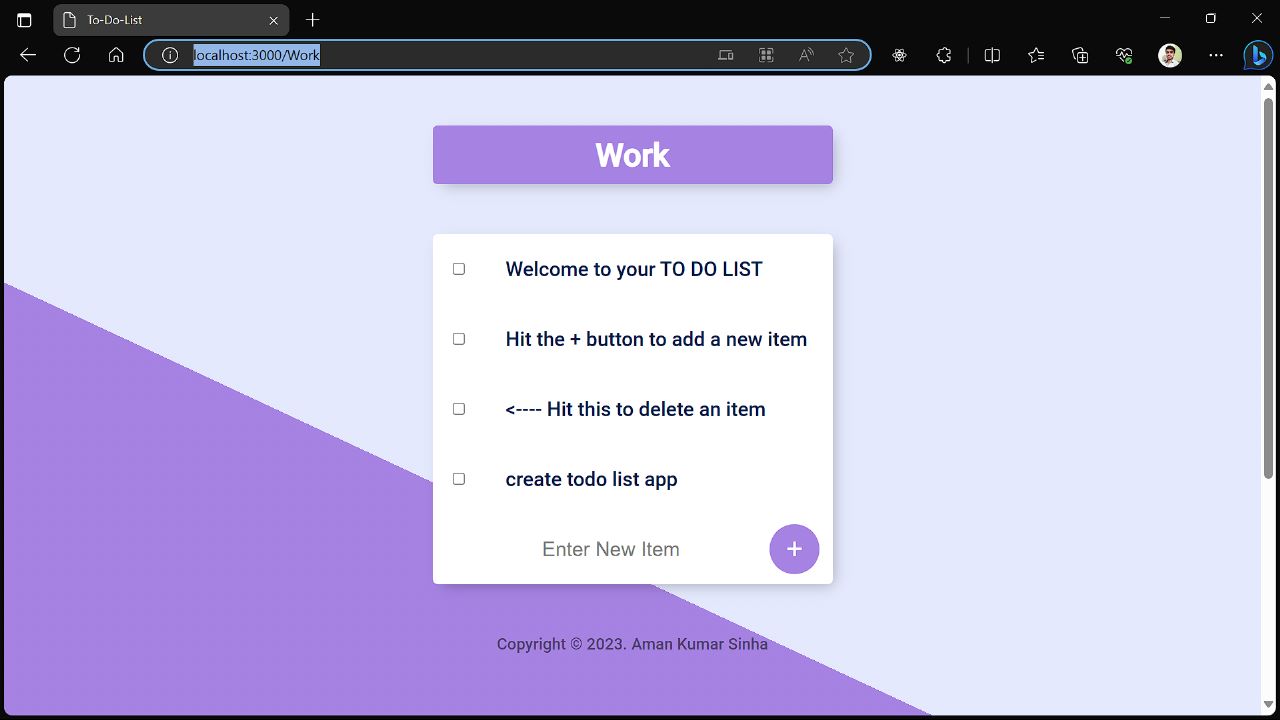
Task: Open the browser Extensions puzzle icon
Action: tap(943, 55)
